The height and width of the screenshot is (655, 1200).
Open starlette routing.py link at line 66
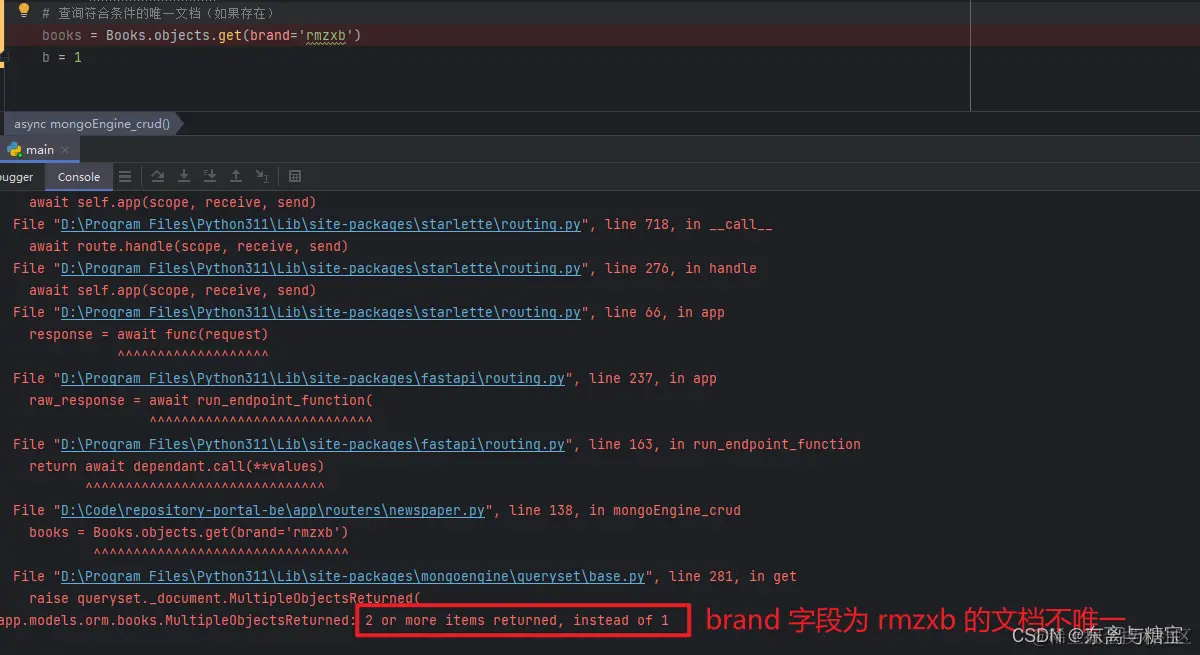pos(321,312)
